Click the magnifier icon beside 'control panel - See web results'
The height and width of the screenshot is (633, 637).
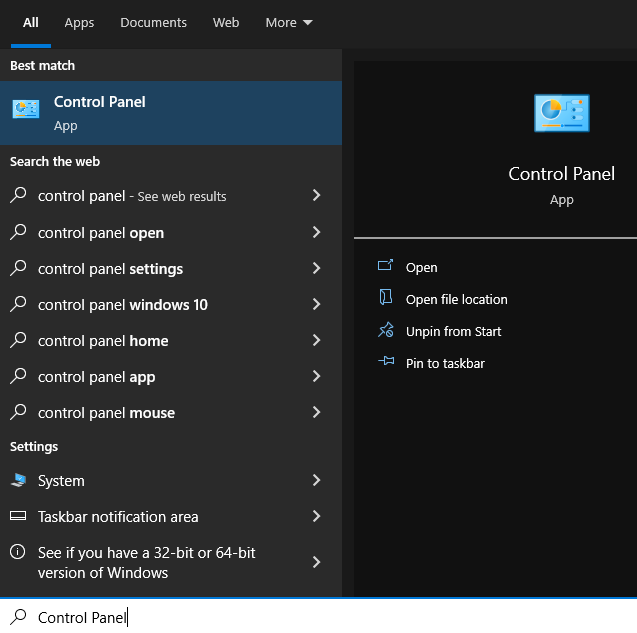click(18, 195)
